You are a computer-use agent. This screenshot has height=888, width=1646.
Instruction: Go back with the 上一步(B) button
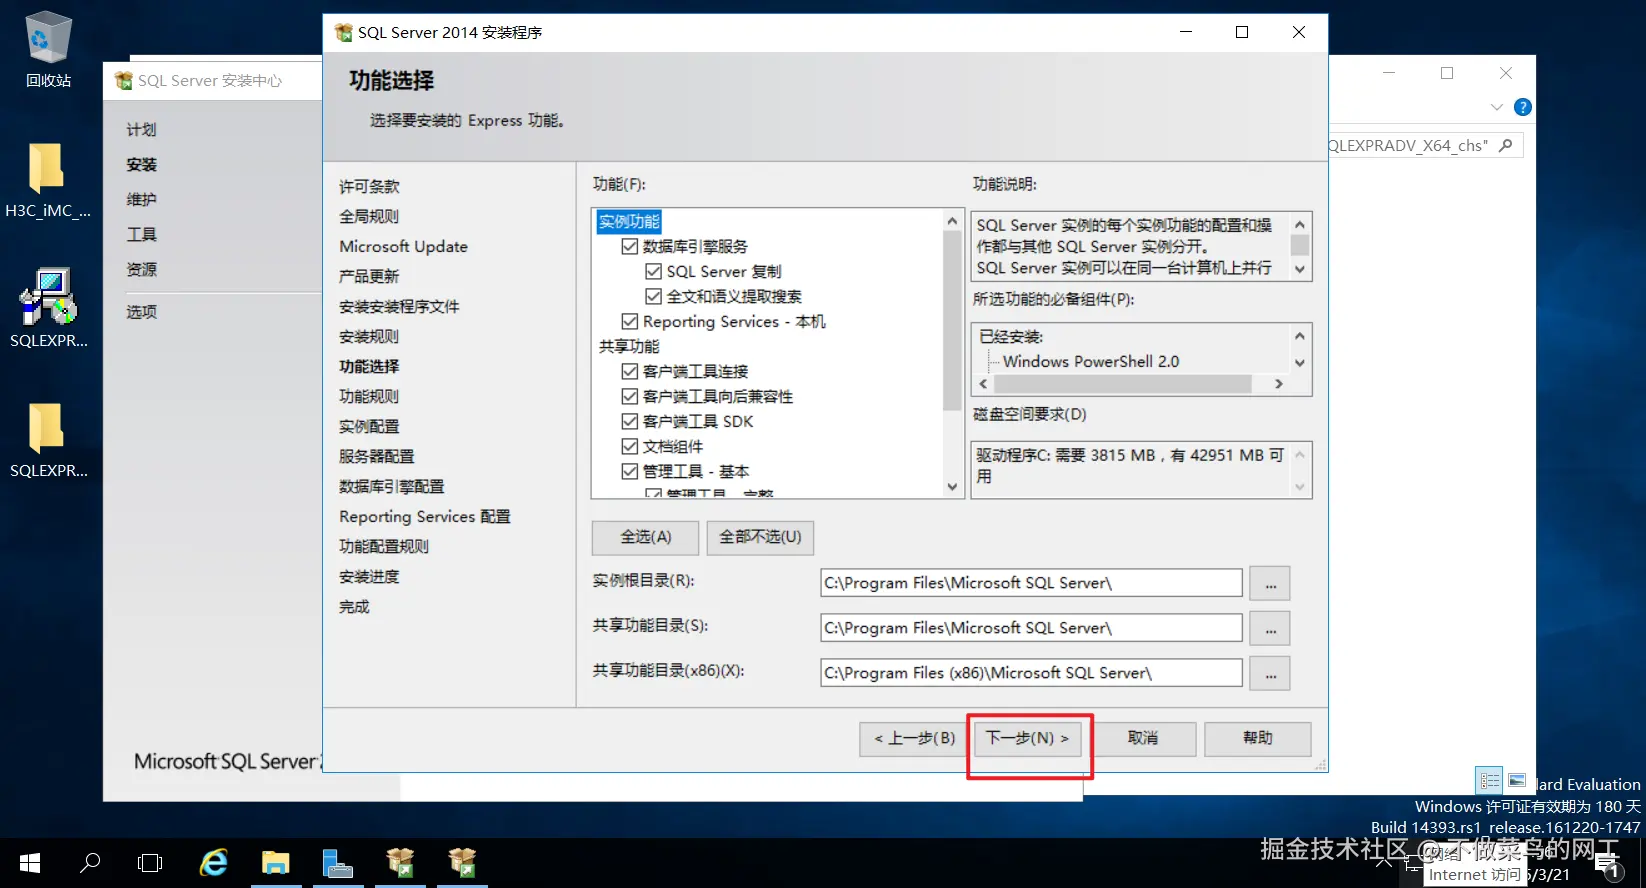click(x=915, y=738)
